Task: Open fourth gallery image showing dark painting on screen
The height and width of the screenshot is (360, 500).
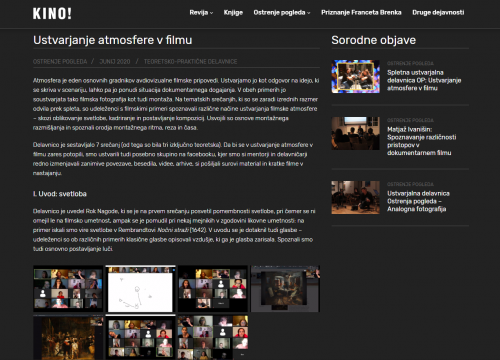Action: coord(285,289)
